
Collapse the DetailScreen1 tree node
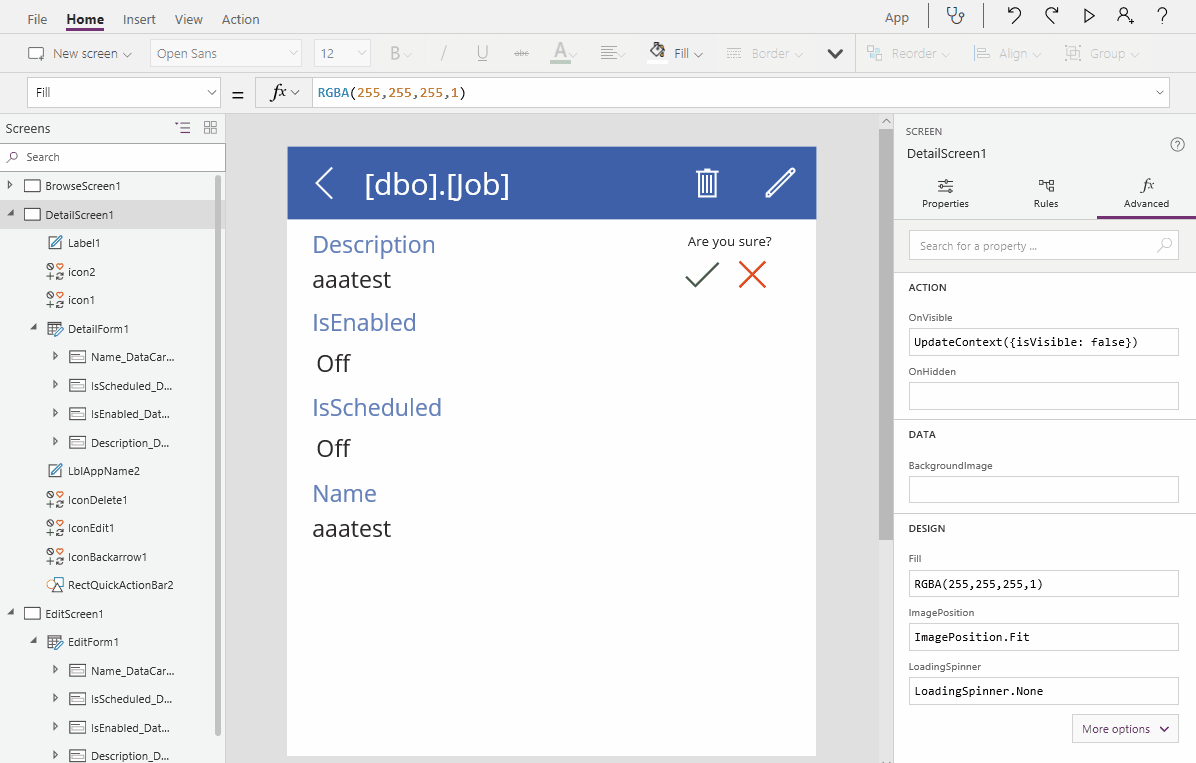pos(10,214)
